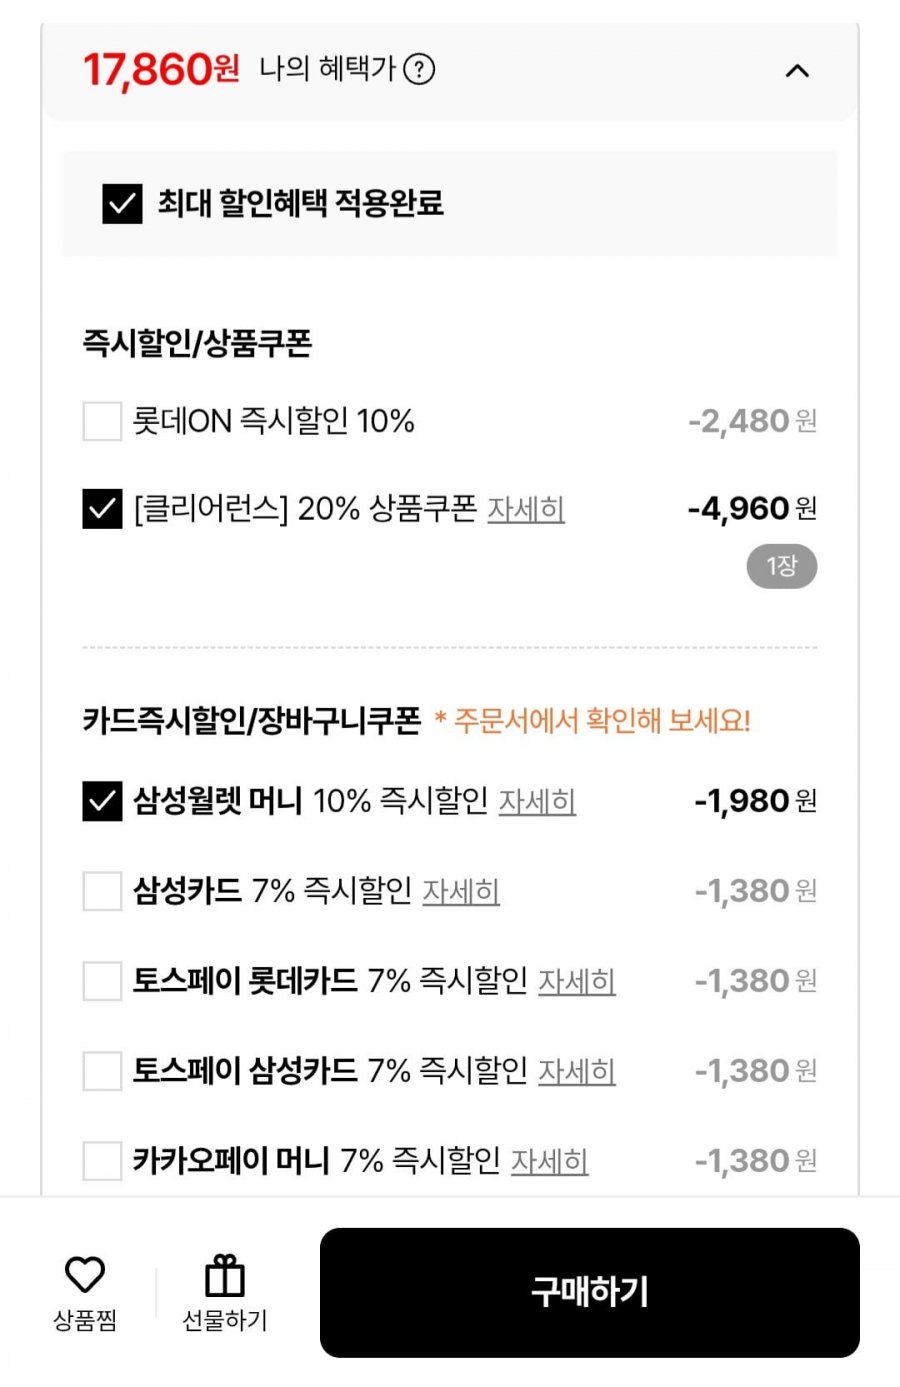Select 토스페이 롯데카드 7% 즉시할인 checkbox

pos(102,981)
